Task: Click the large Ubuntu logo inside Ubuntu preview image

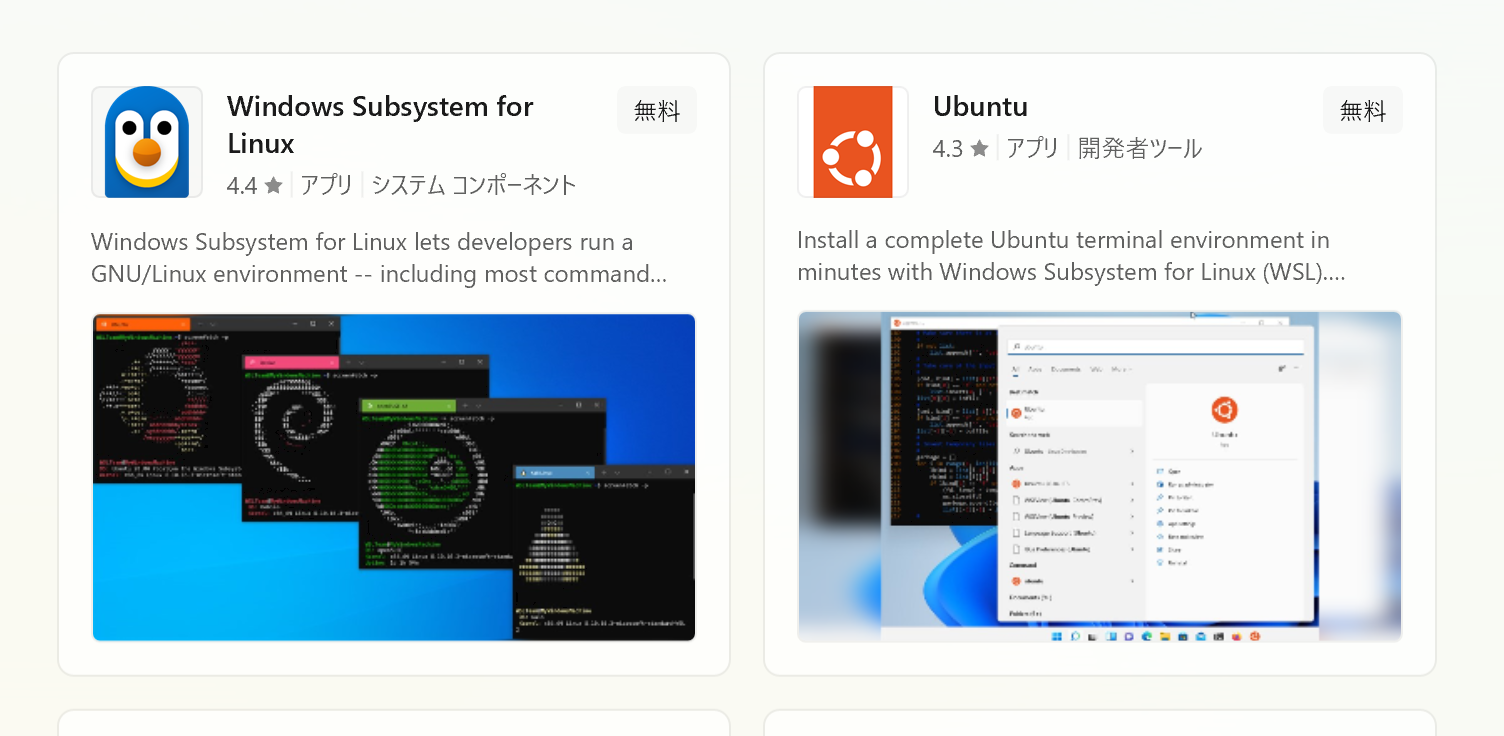Action: [1224, 409]
